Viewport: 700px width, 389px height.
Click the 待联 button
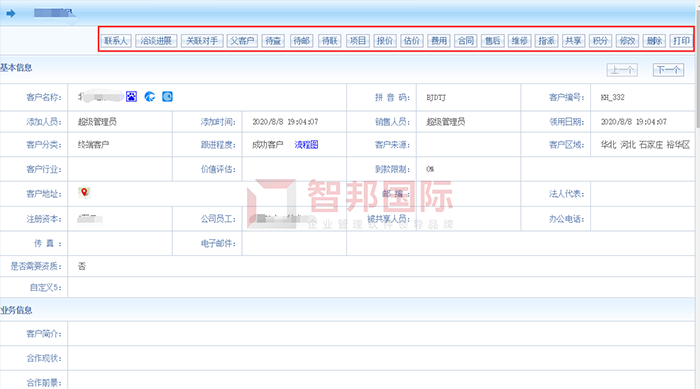click(330, 41)
